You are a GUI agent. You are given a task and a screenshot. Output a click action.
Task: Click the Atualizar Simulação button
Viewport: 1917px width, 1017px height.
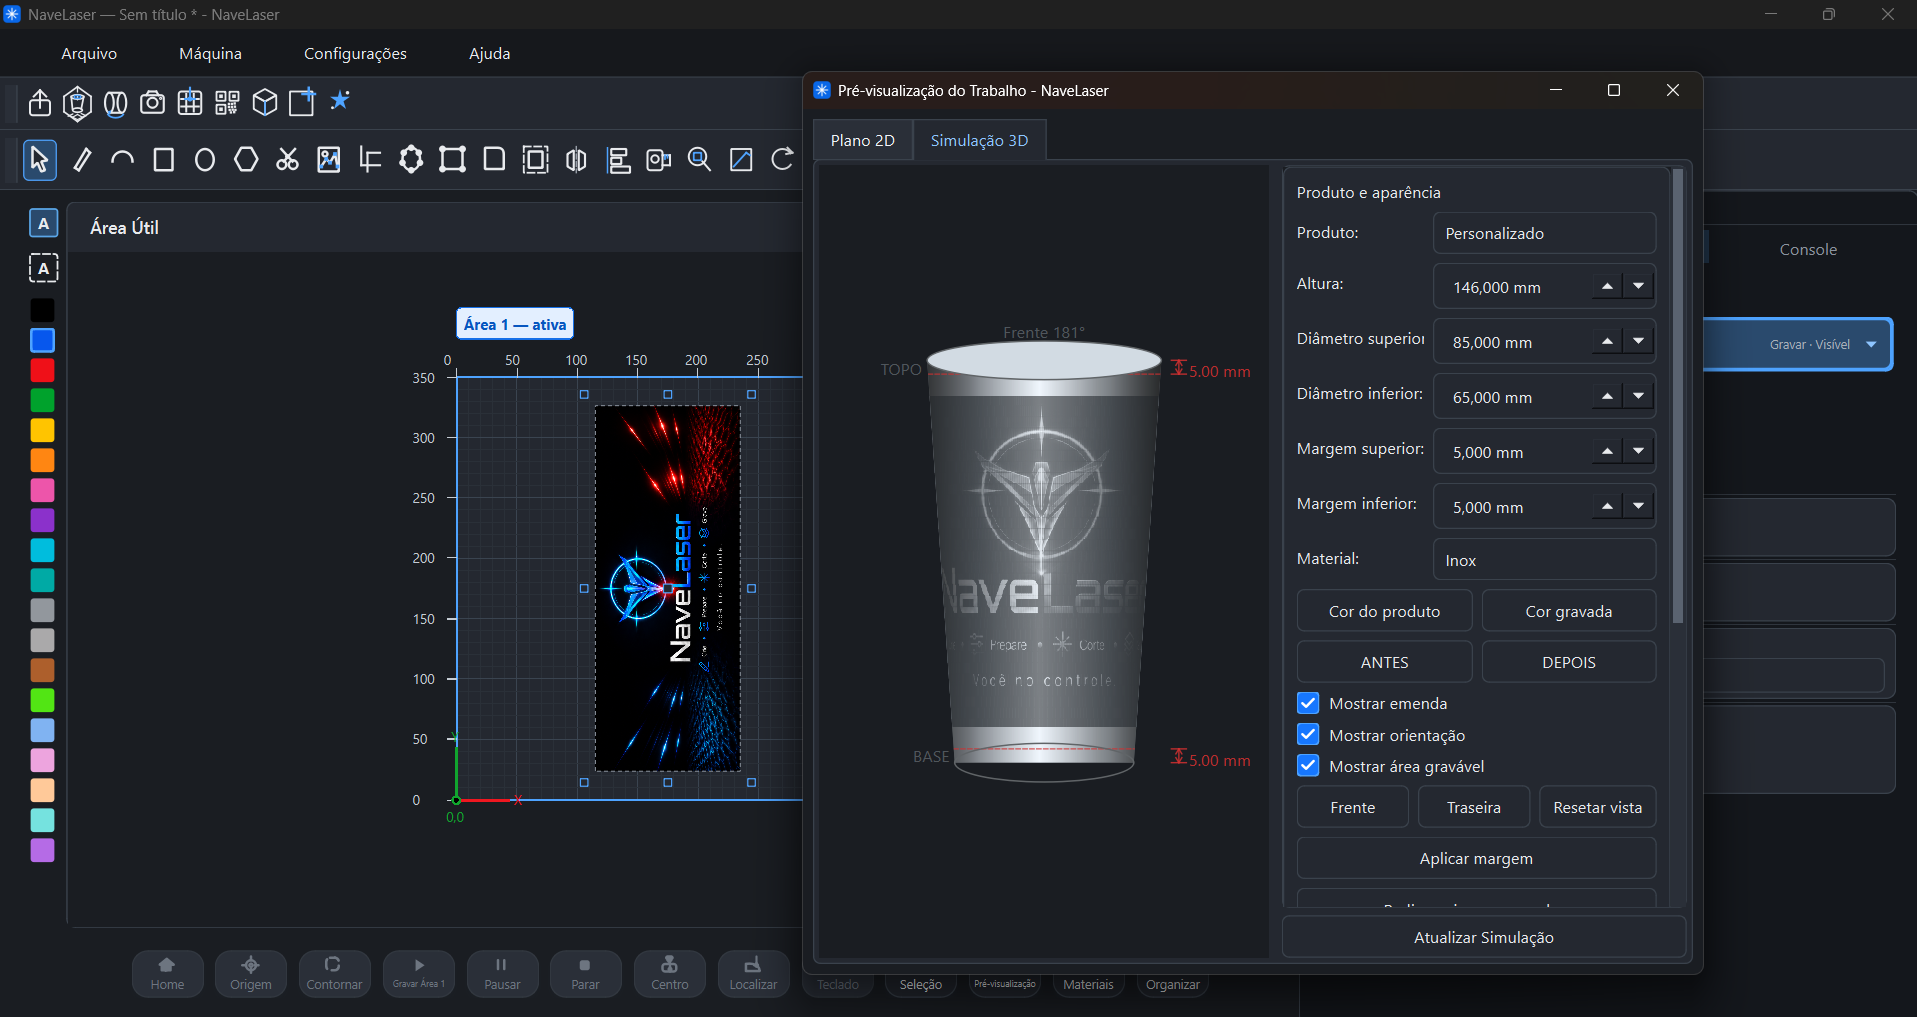[1484, 937]
